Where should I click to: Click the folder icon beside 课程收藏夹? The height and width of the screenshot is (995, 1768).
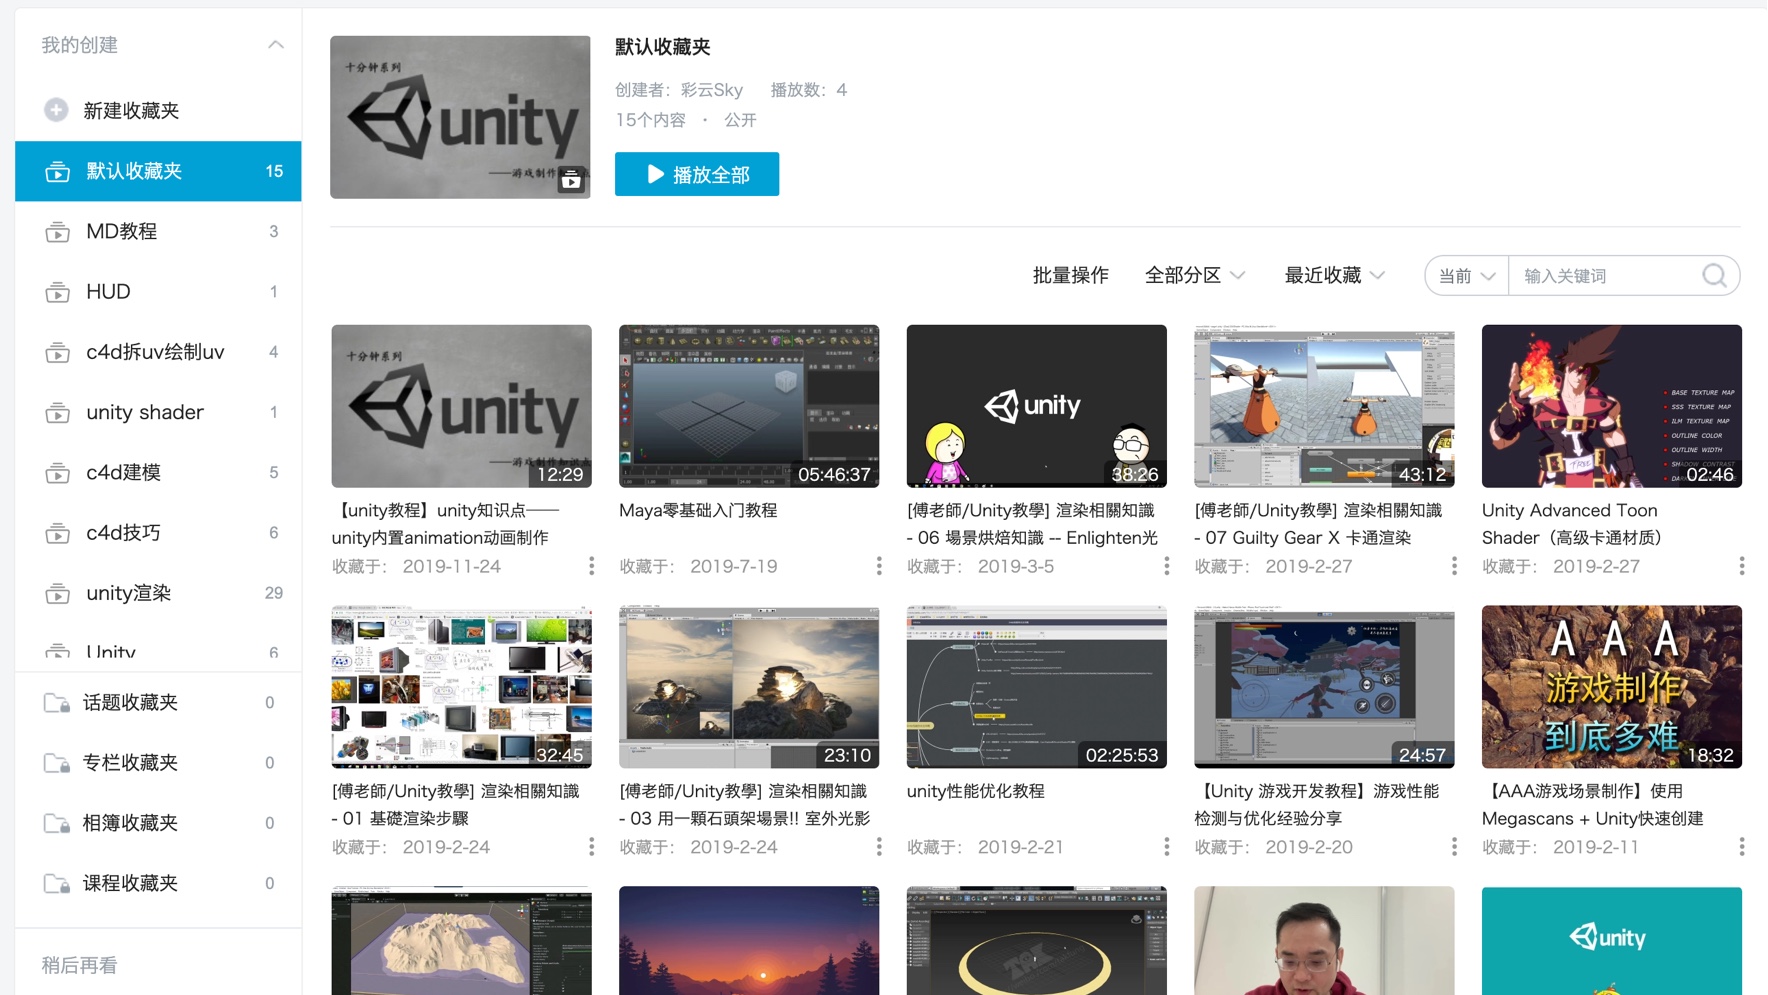coord(57,883)
